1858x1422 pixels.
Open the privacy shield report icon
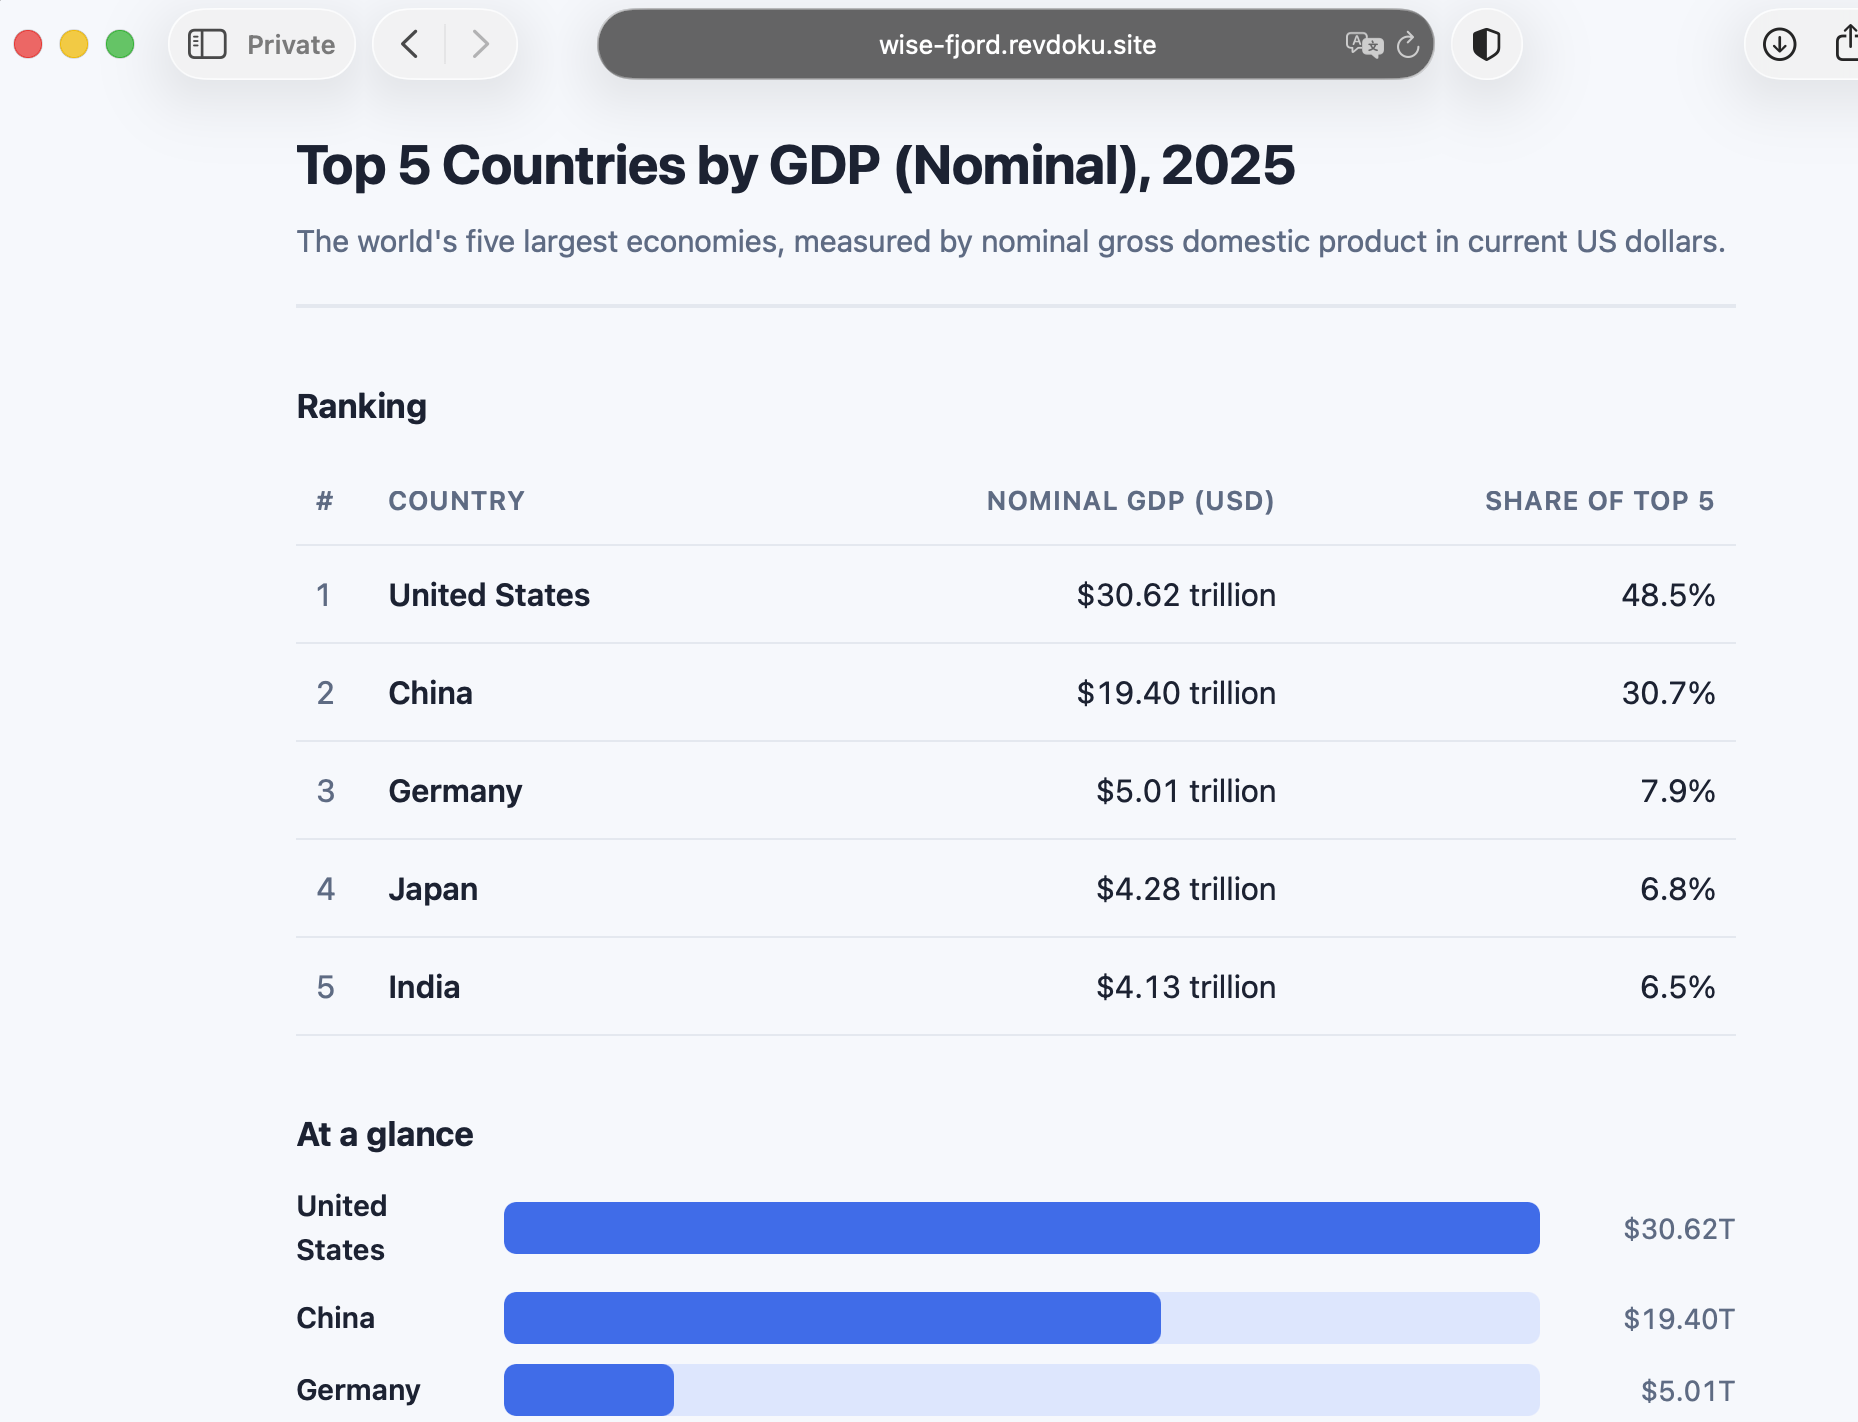coord(1486,44)
